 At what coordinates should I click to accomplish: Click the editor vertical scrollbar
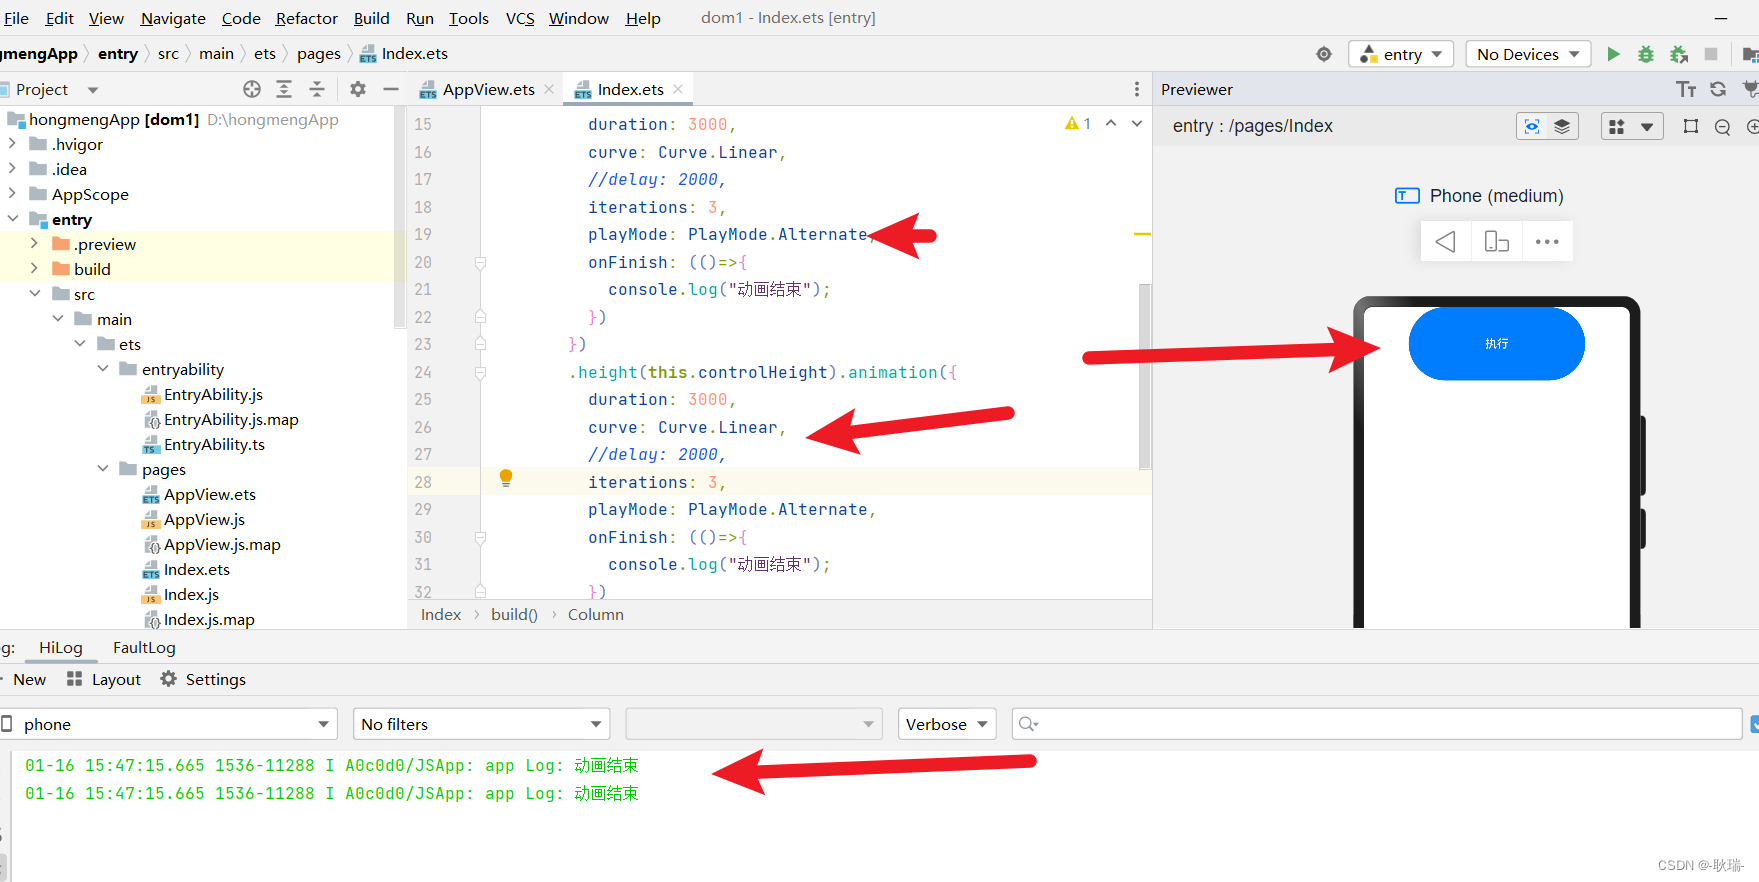(1145, 376)
